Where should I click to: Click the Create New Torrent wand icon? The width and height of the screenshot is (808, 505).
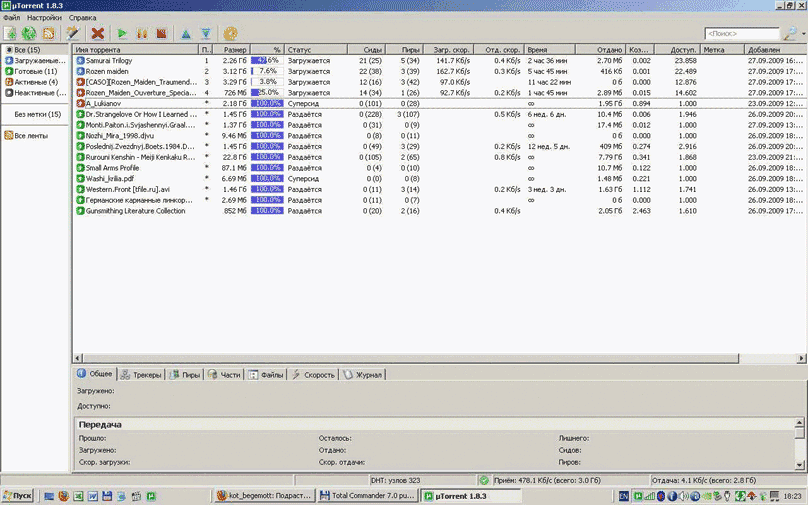(73, 33)
